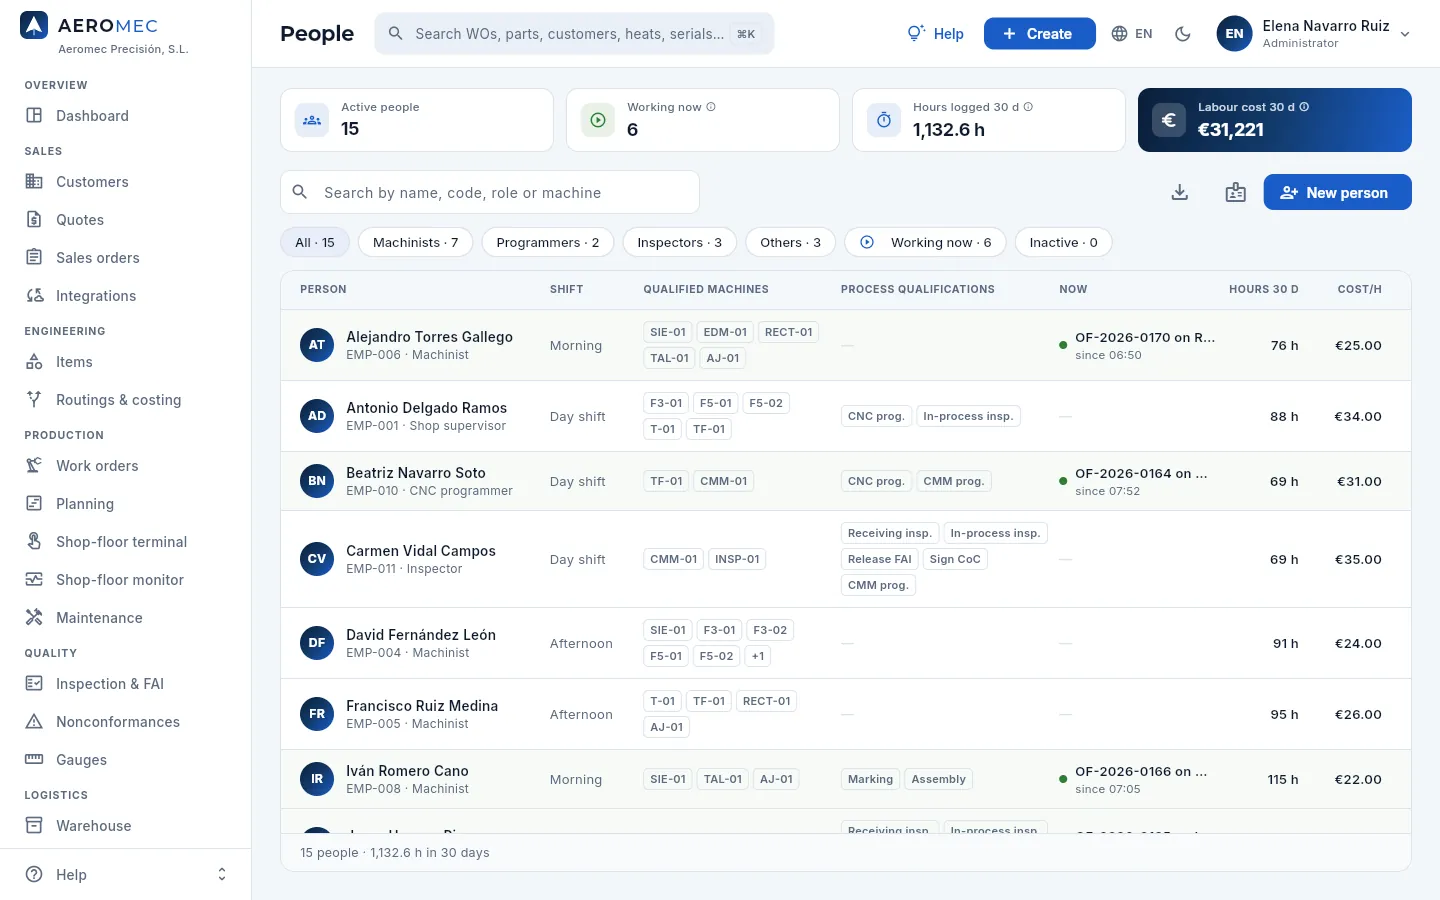Screen dimensions: 1440x900
Task: Click the Labour cost 30 d card
Action: pos(1275,120)
